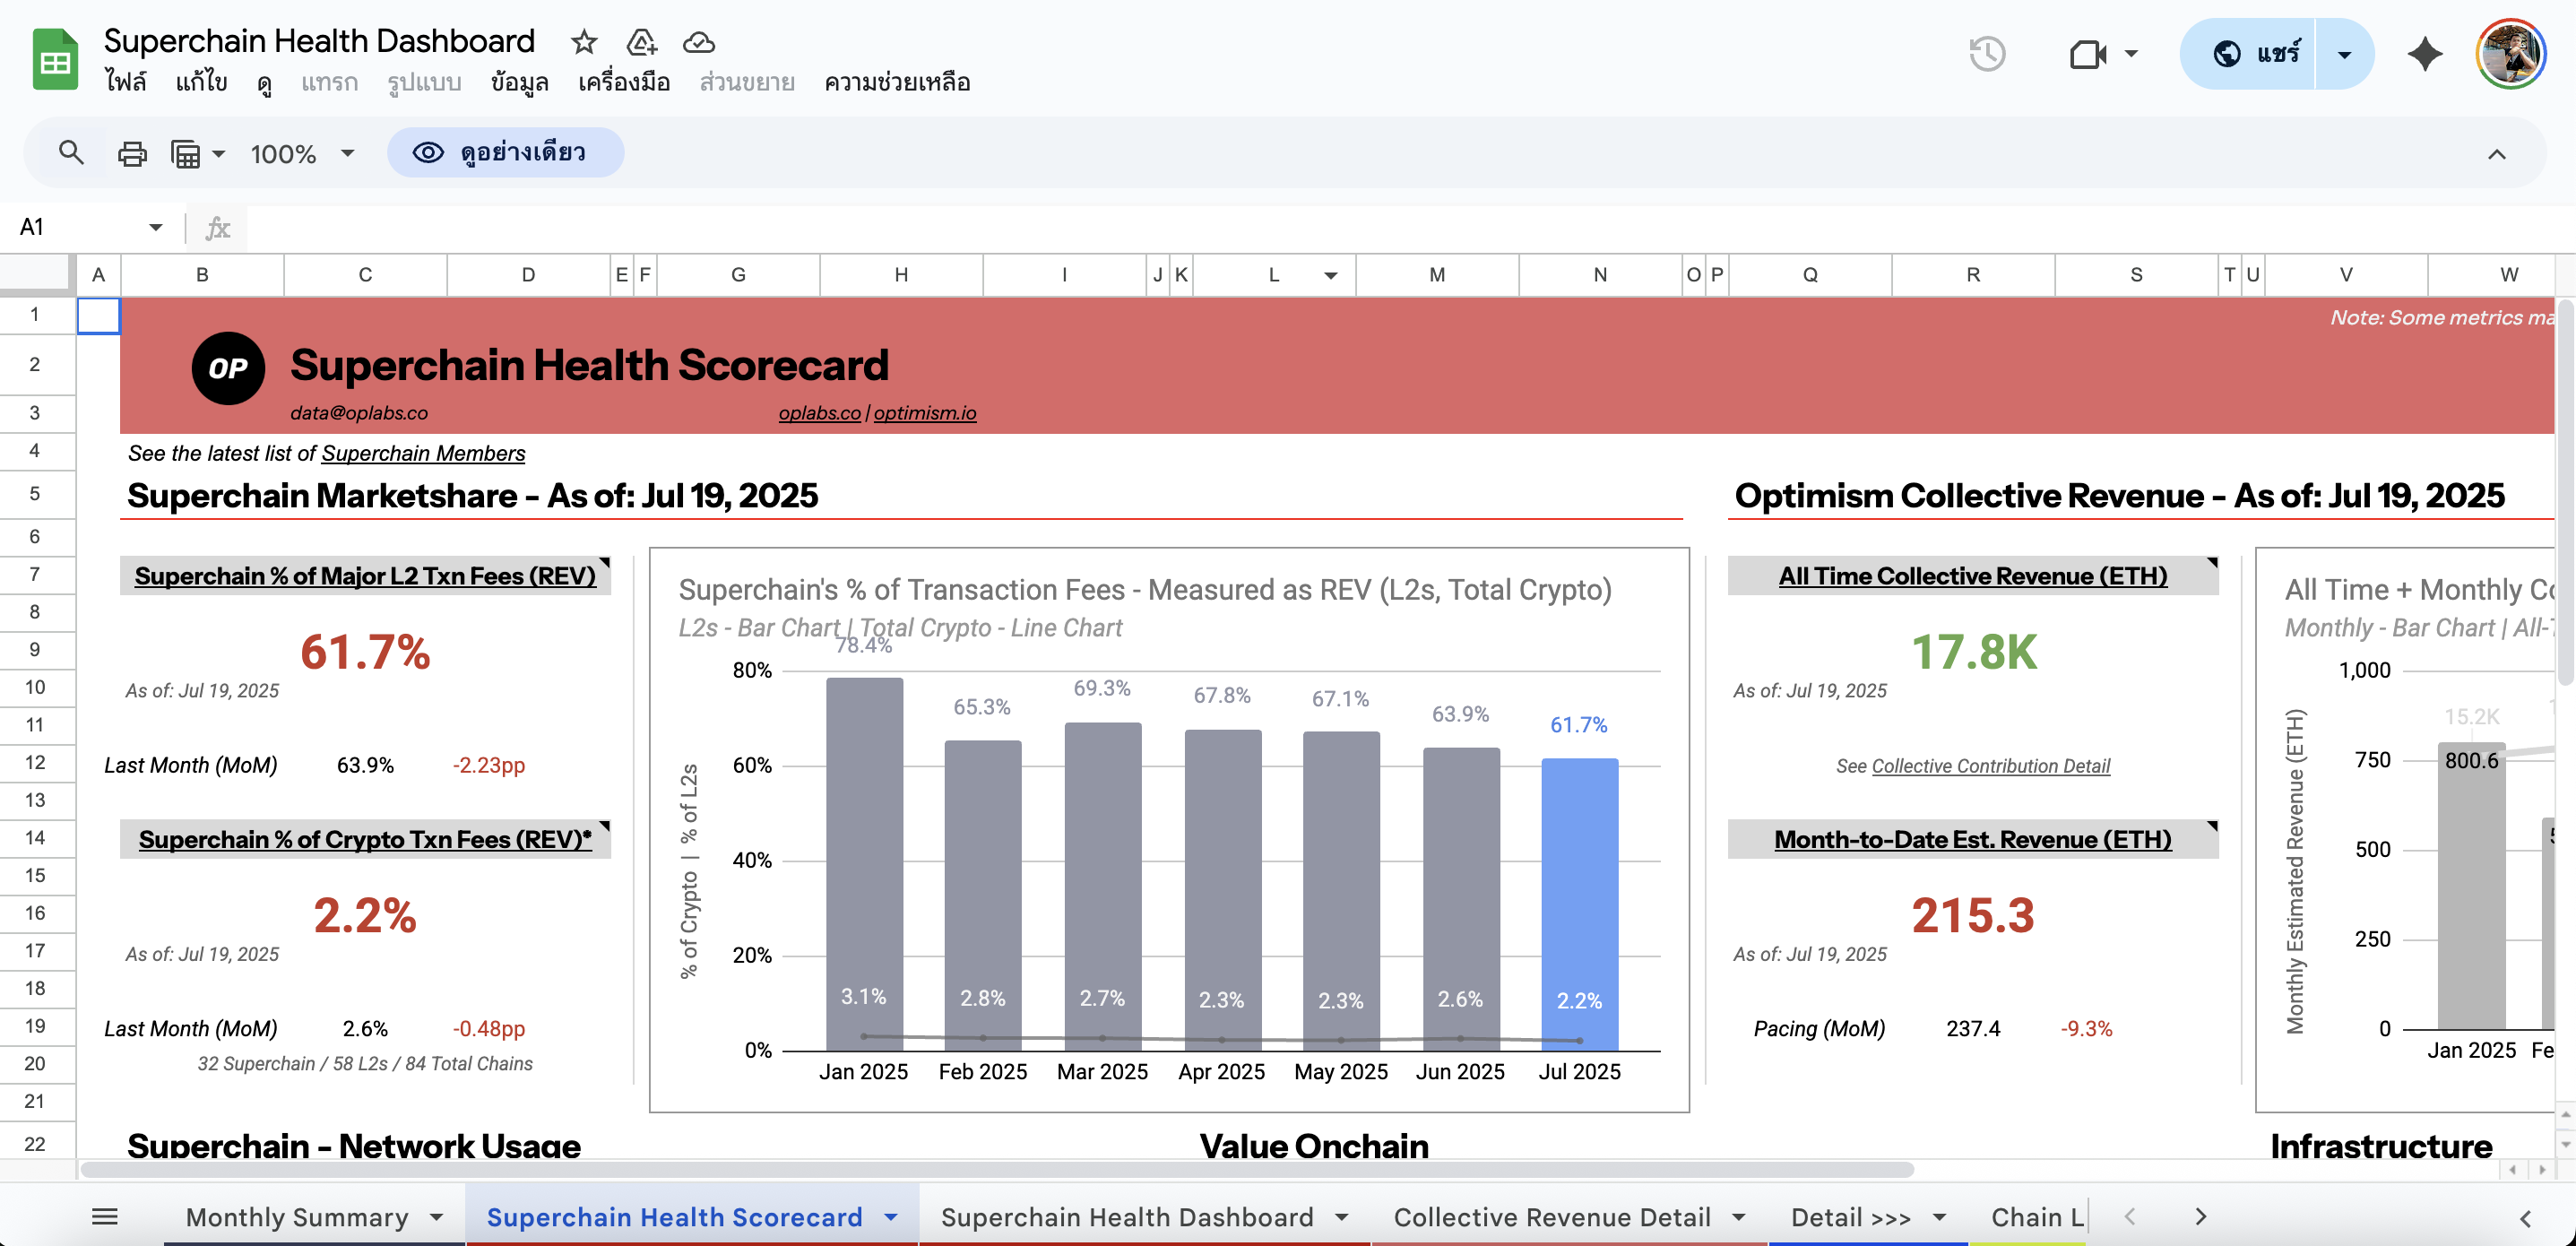Open the แก้ไข menu
Viewport: 2576px width, 1246px height.
[201, 82]
